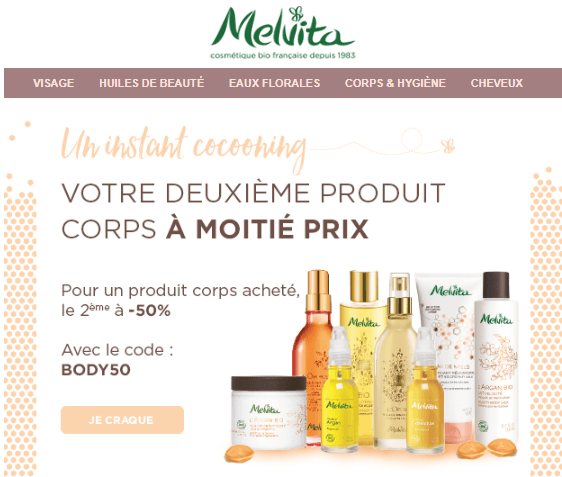Go to CORPS & HYGIÈNE section

coord(395,83)
